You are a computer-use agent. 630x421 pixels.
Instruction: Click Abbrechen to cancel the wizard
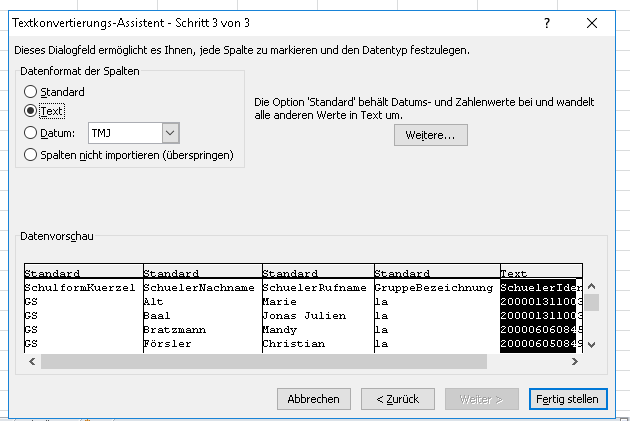point(314,398)
